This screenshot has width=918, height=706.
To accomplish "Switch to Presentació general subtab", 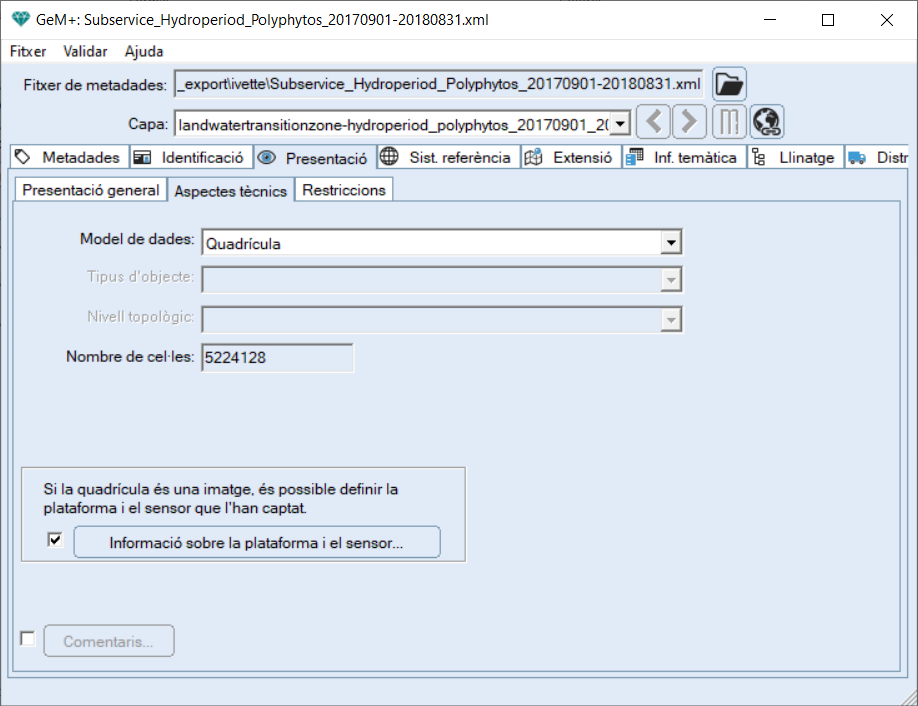I will pyautogui.click(x=91, y=190).
